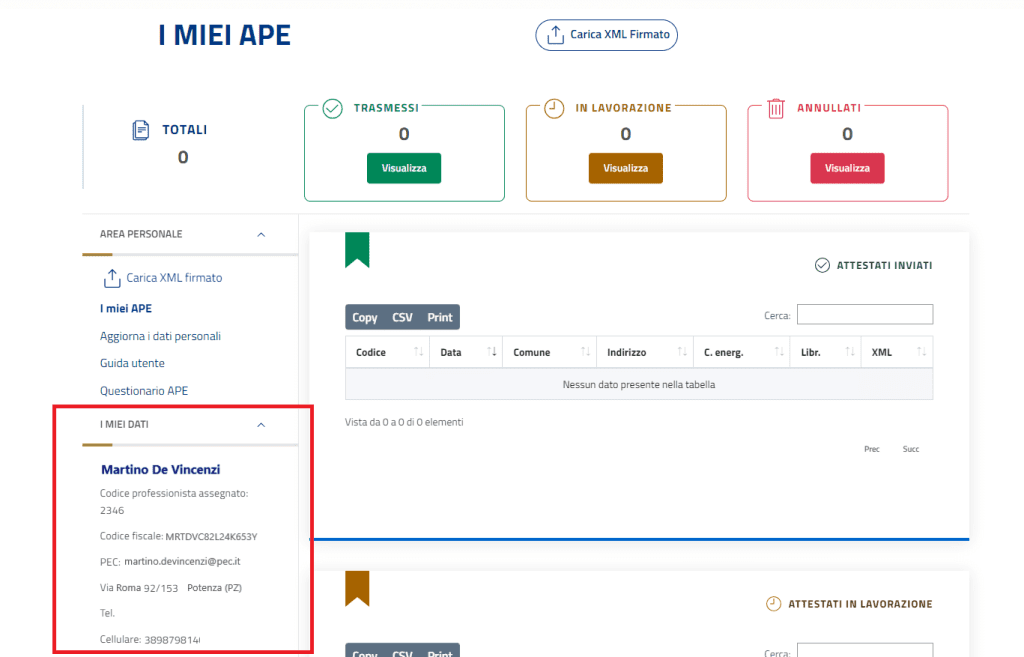Click the name Martino De Vincenzi
Viewport: 1024px width, 657px height.
(161, 470)
